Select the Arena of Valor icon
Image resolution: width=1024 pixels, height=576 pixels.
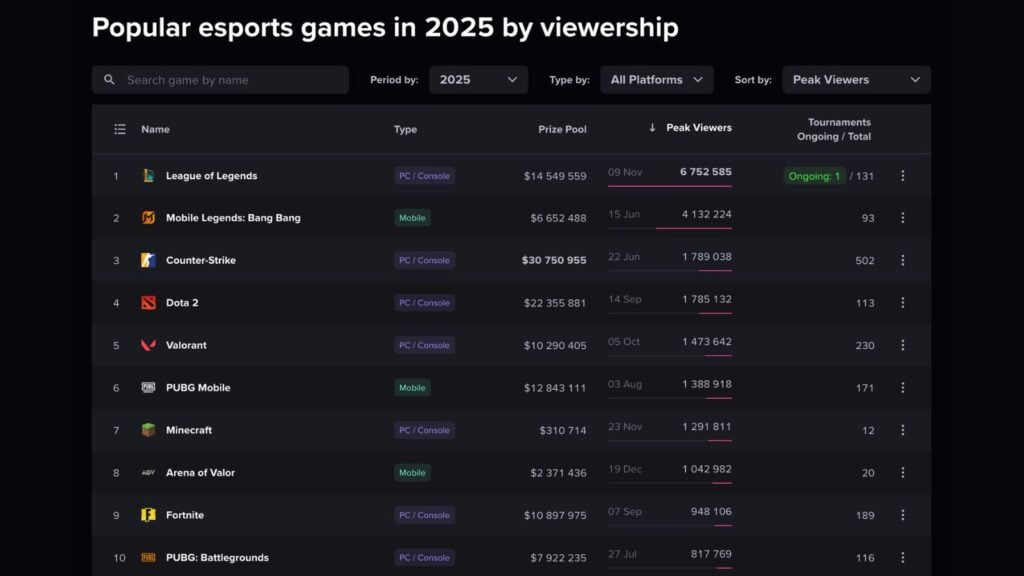point(150,472)
